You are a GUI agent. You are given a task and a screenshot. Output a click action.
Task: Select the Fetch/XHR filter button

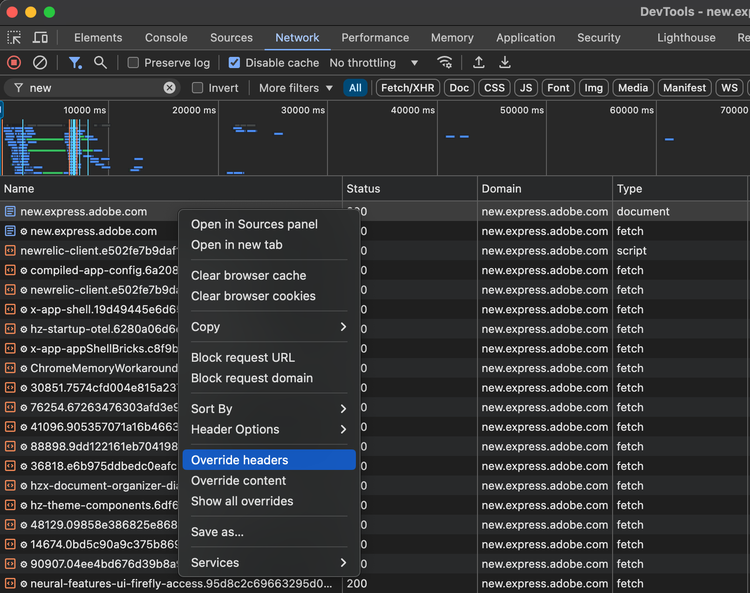[407, 88]
